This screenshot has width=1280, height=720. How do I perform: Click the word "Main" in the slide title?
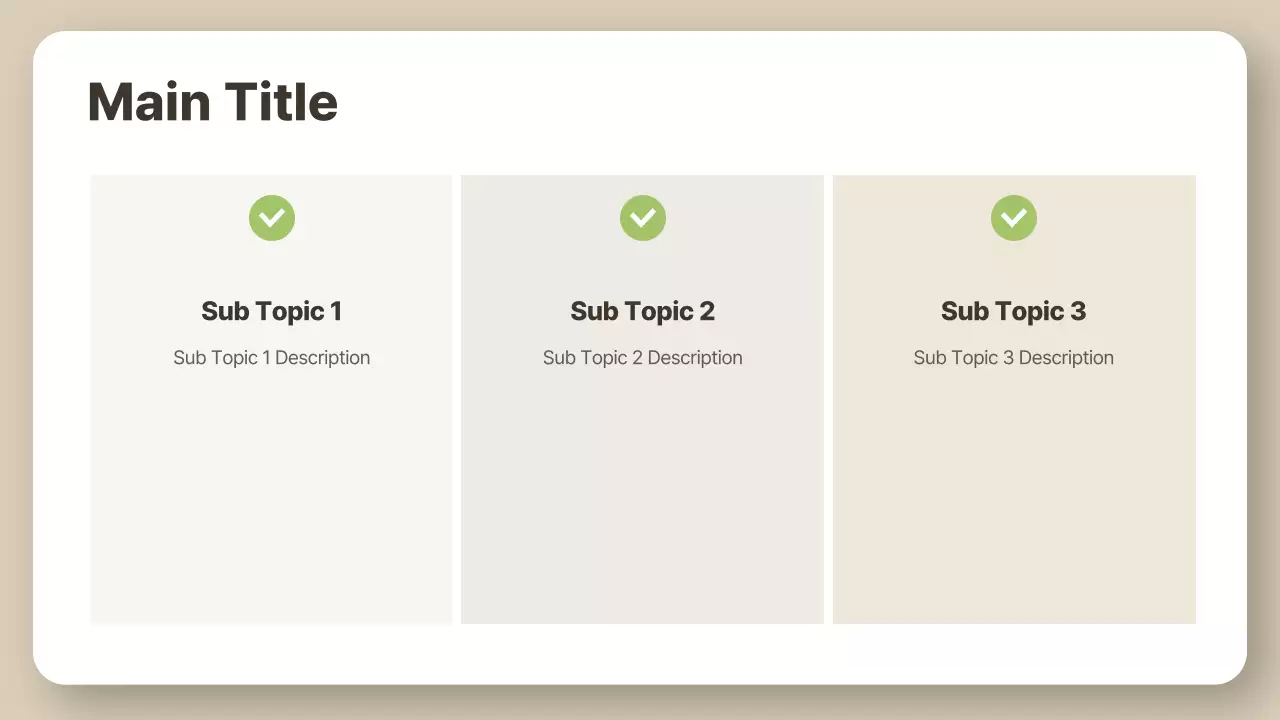[x=149, y=102]
